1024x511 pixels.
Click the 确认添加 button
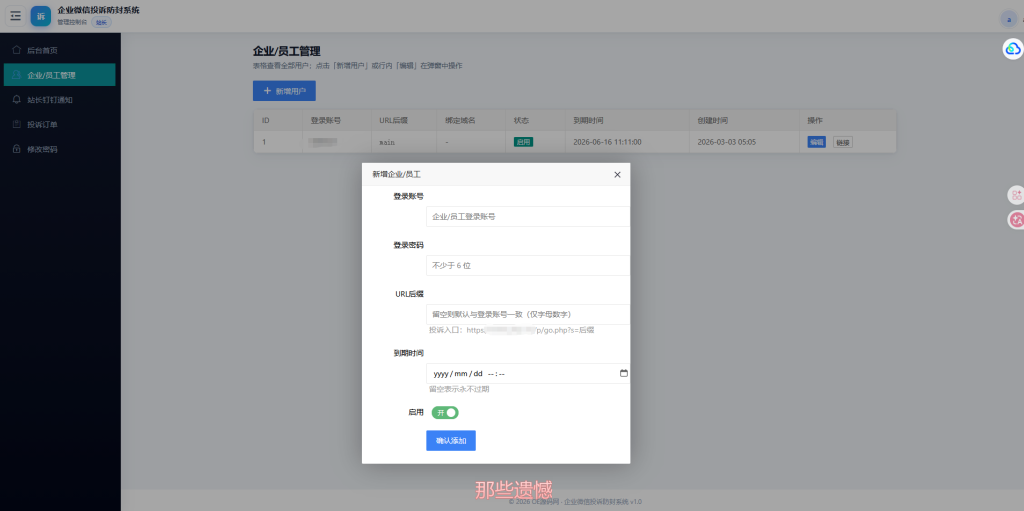[451, 441]
